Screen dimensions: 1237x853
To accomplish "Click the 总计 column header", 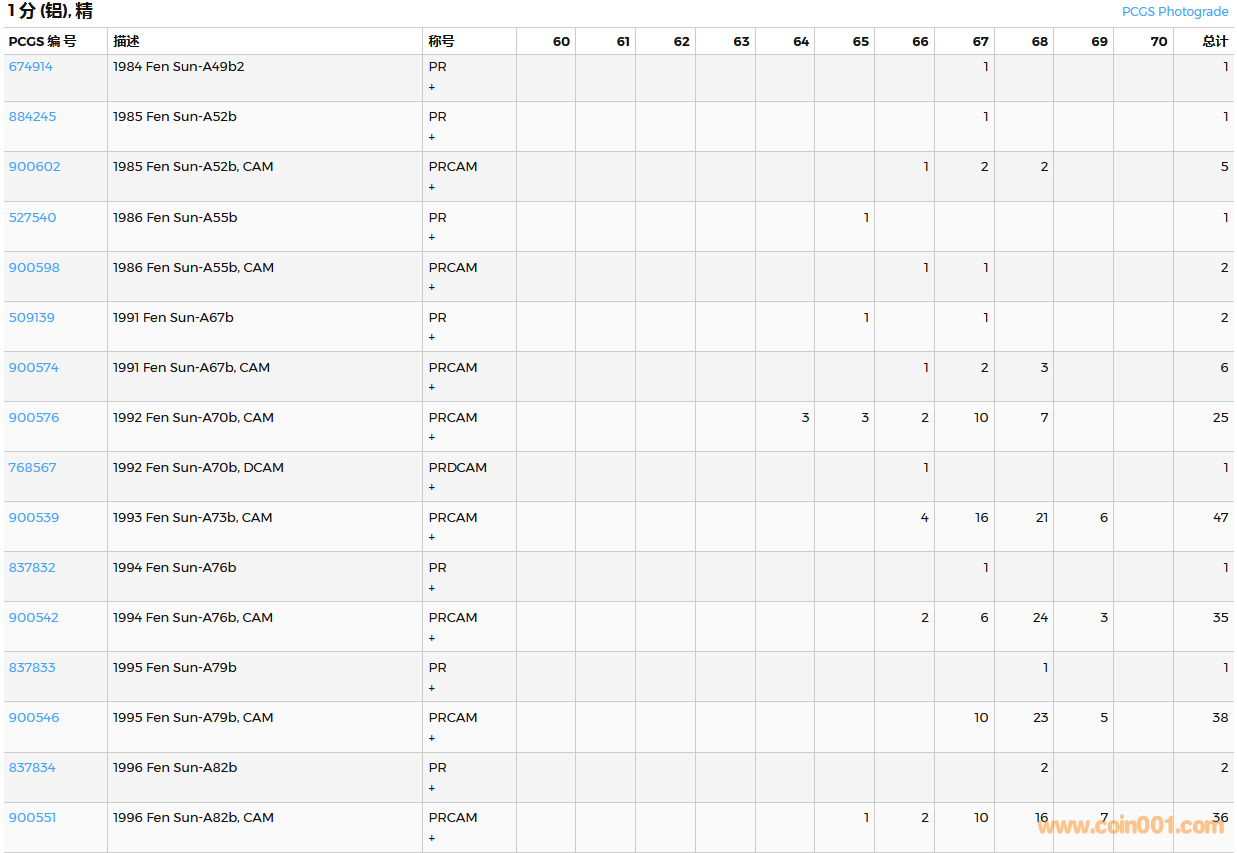I will (x=1215, y=42).
